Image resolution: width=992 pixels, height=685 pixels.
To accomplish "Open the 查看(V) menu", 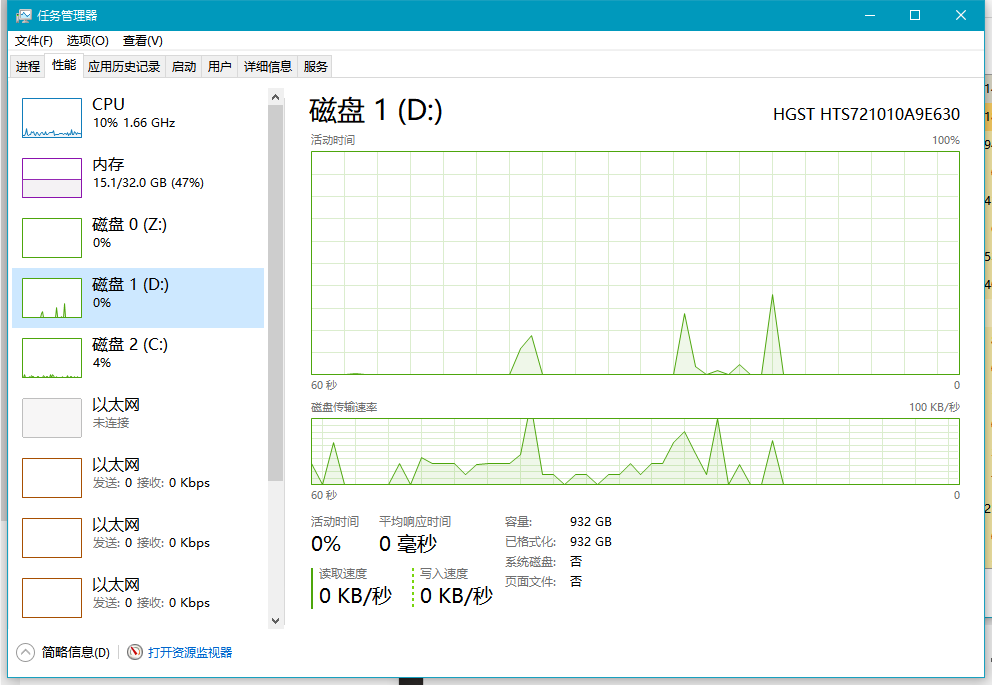I will click(x=142, y=41).
